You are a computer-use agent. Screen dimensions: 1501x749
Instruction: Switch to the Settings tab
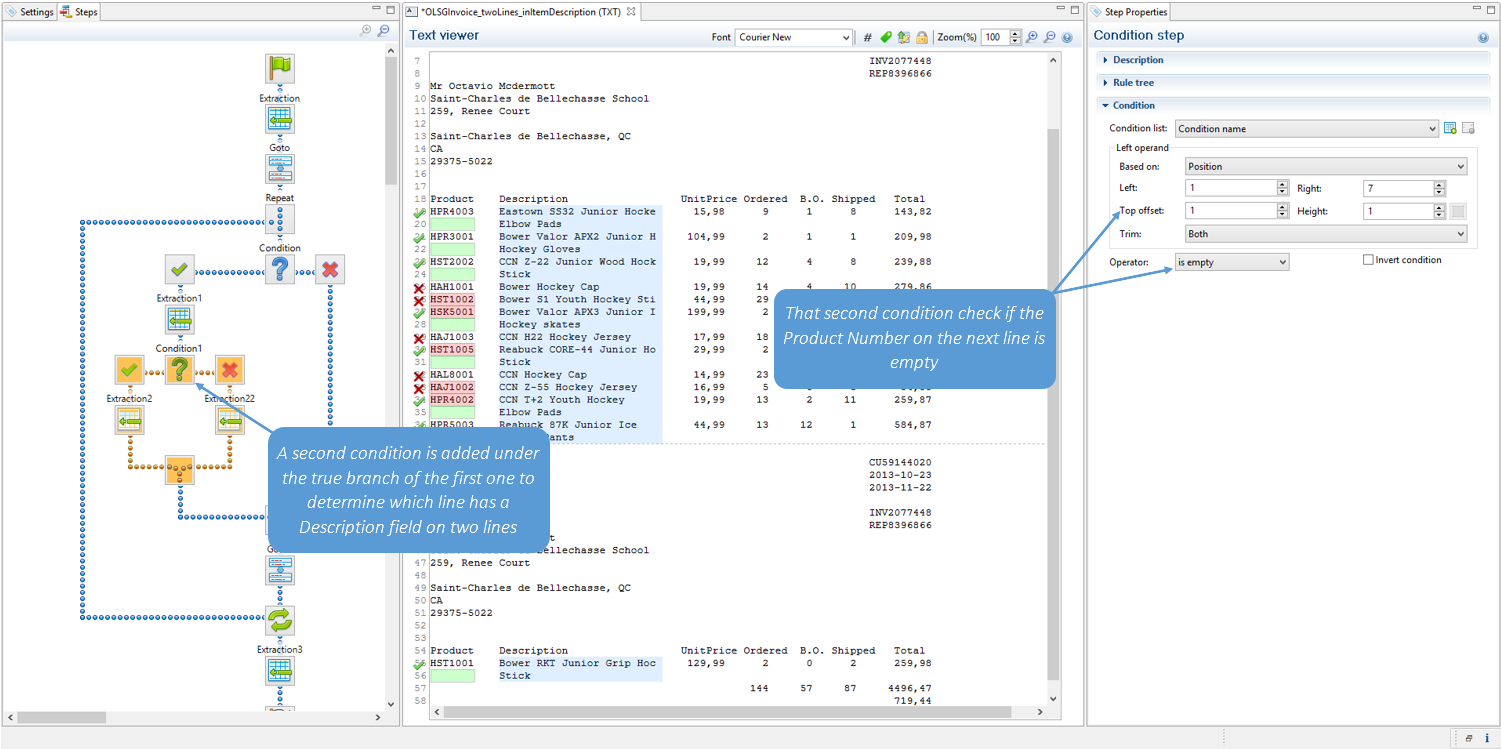[x=30, y=12]
